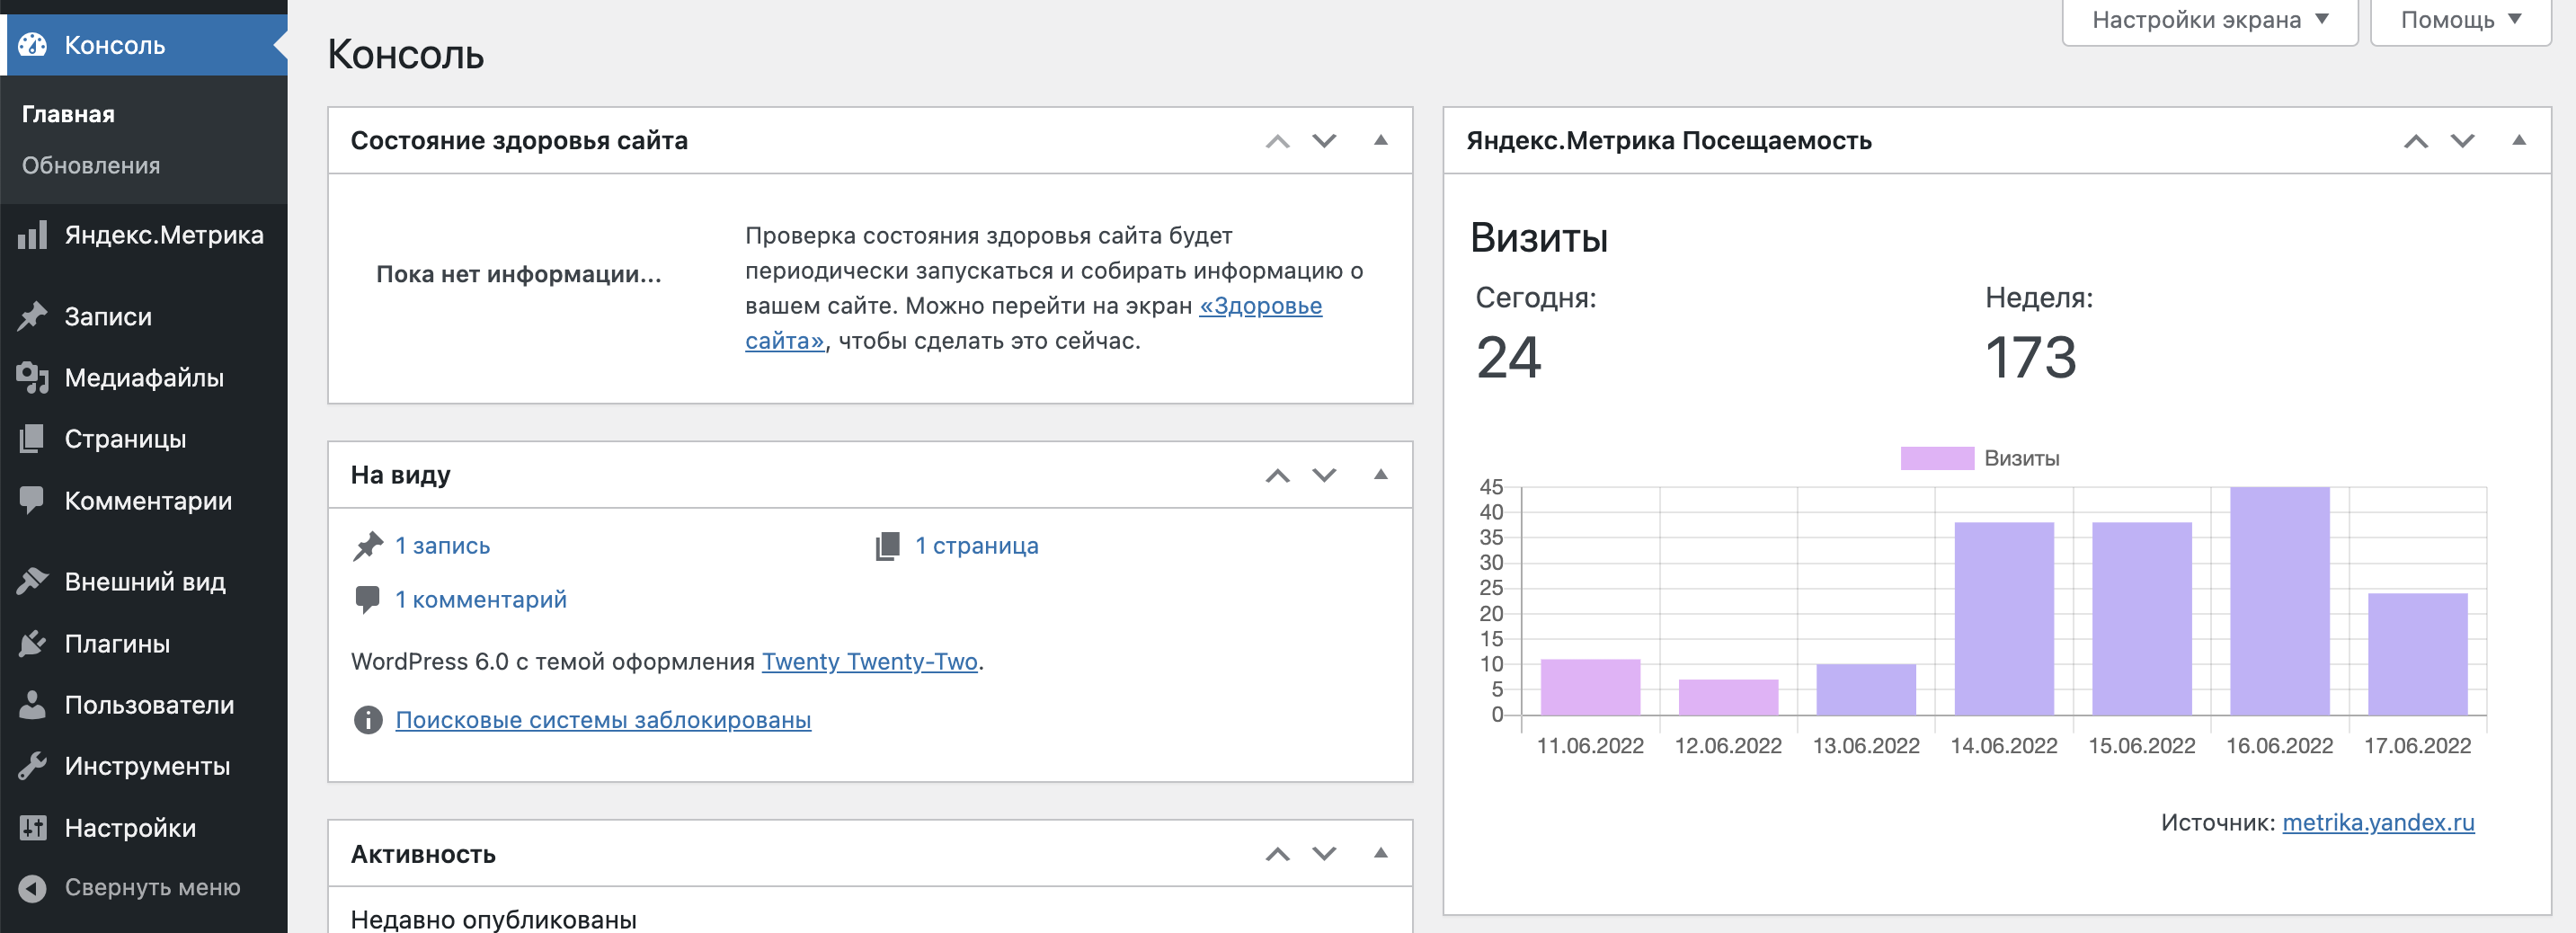Click the Сегодня visits value 24
The image size is (2576, 933).
[x=1509, y=358]
